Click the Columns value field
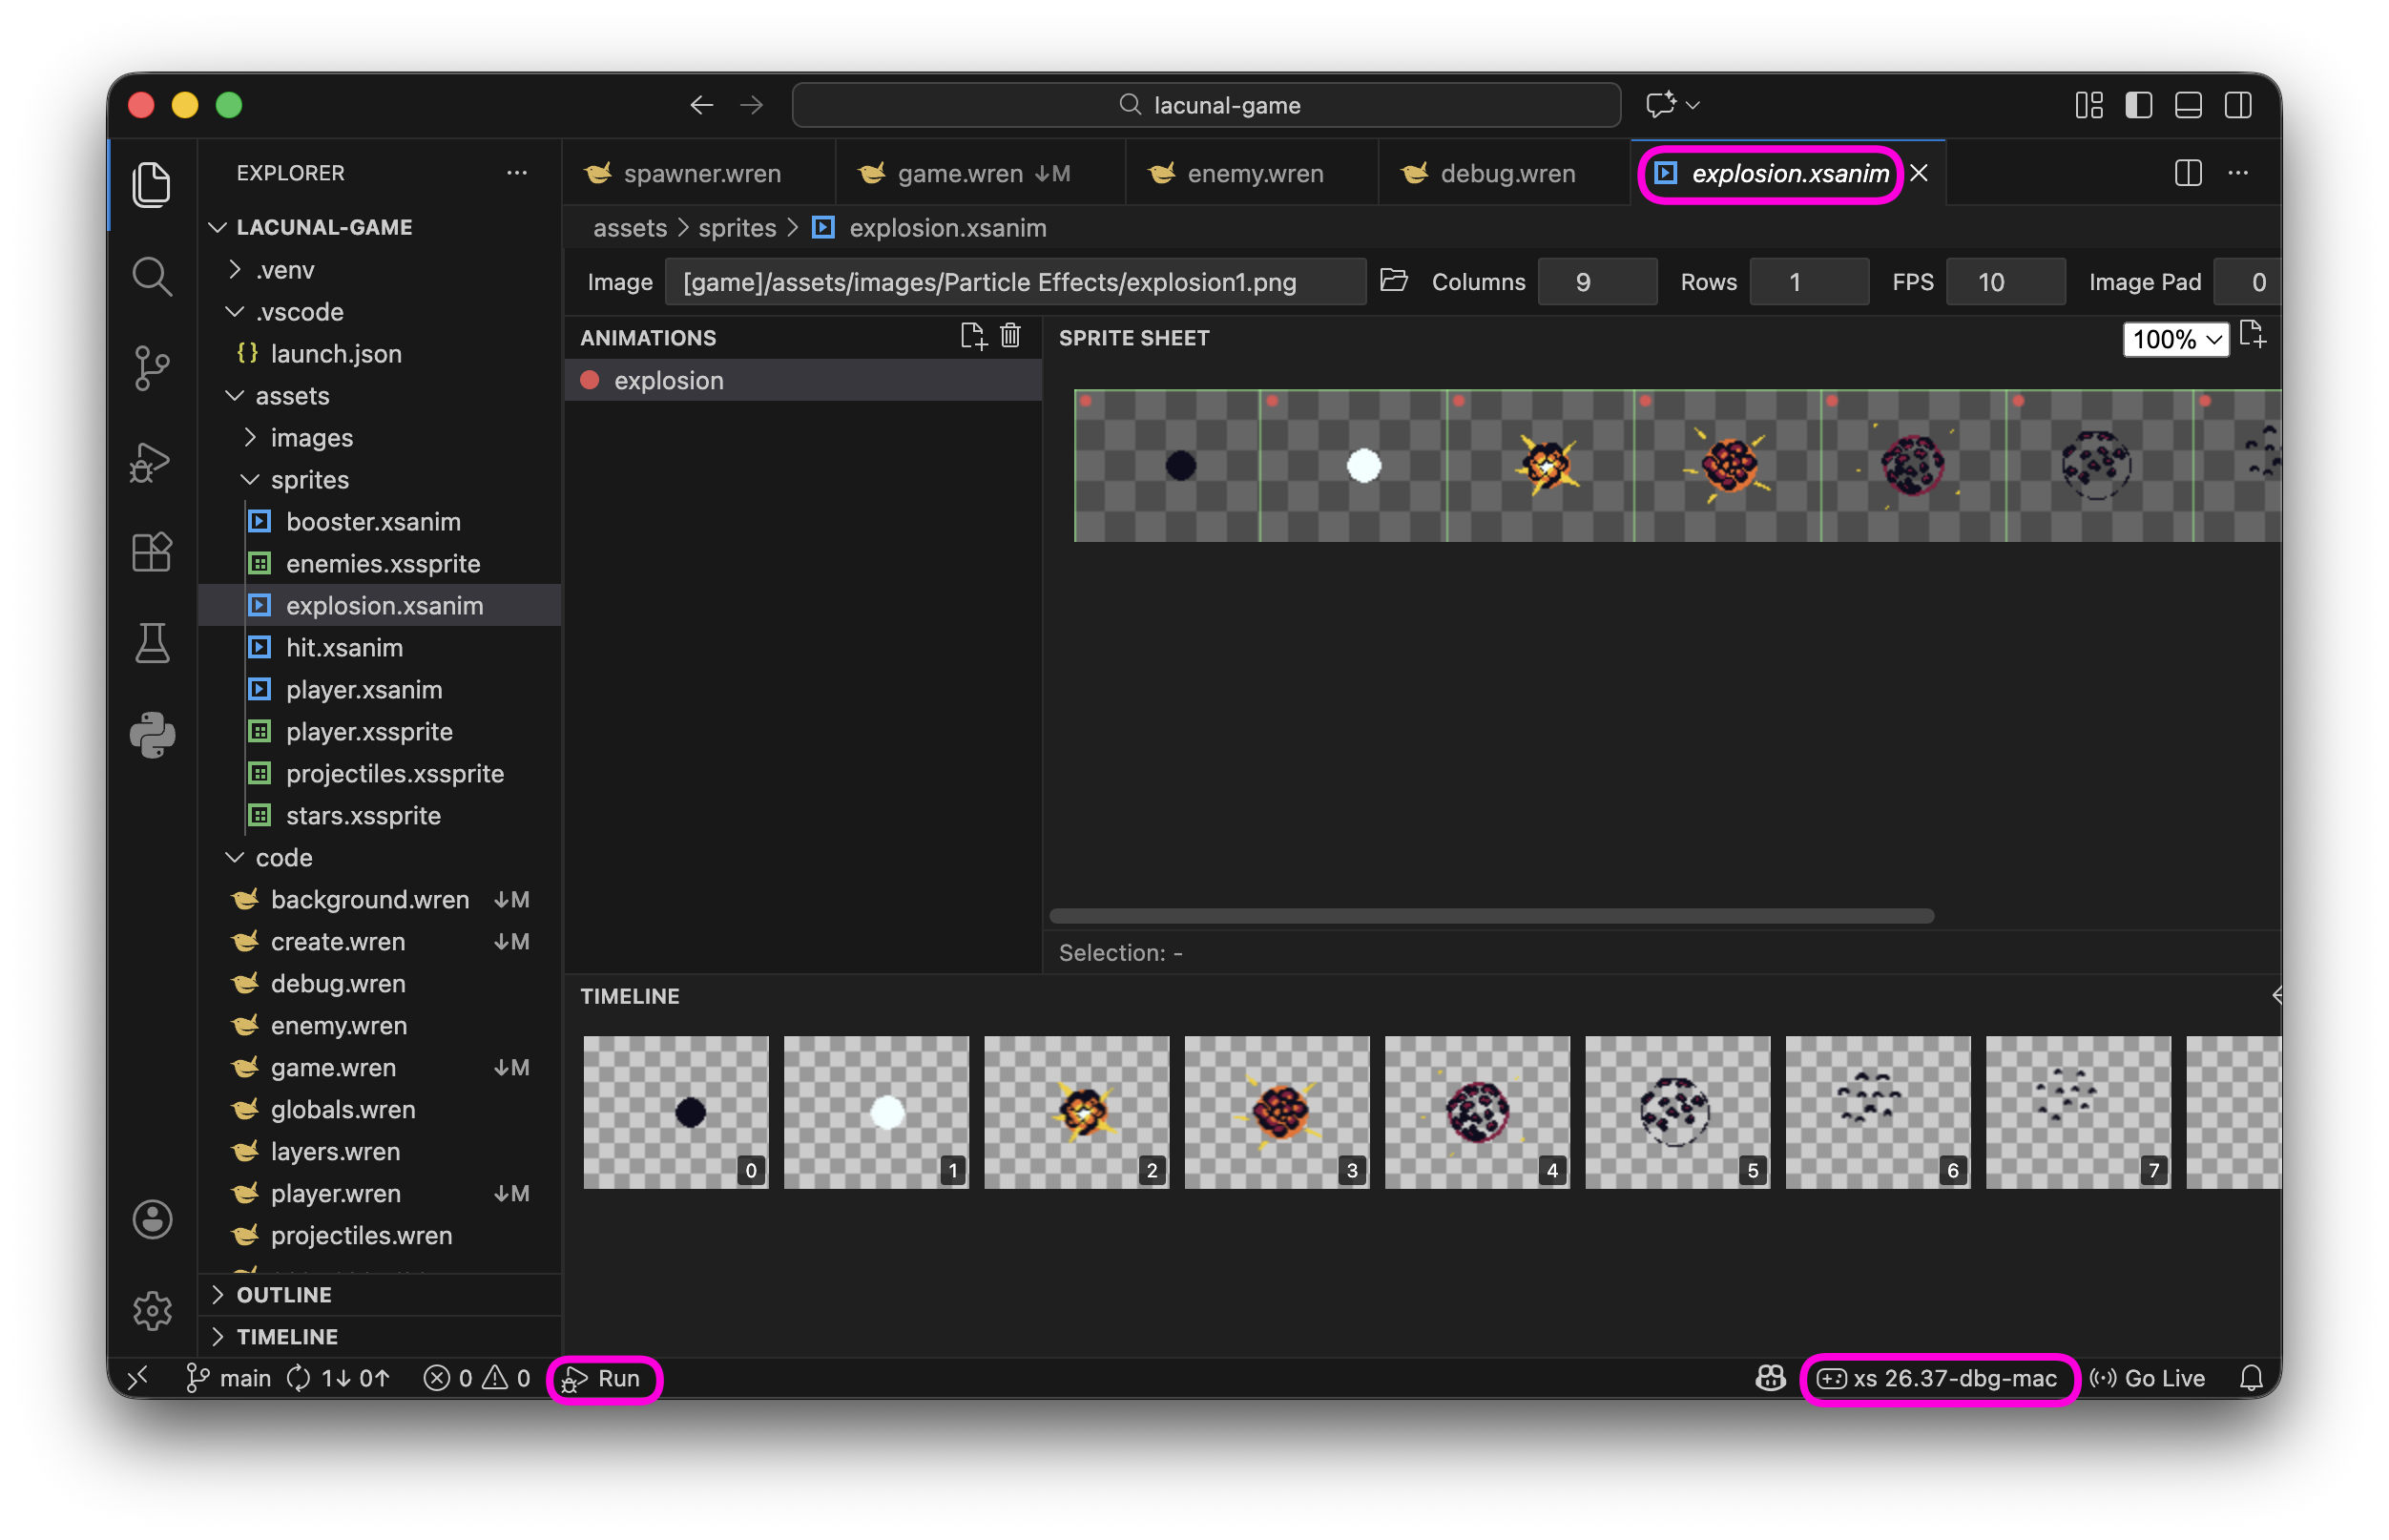This screenshot has width=2389, height=1540. point(1596,282)
